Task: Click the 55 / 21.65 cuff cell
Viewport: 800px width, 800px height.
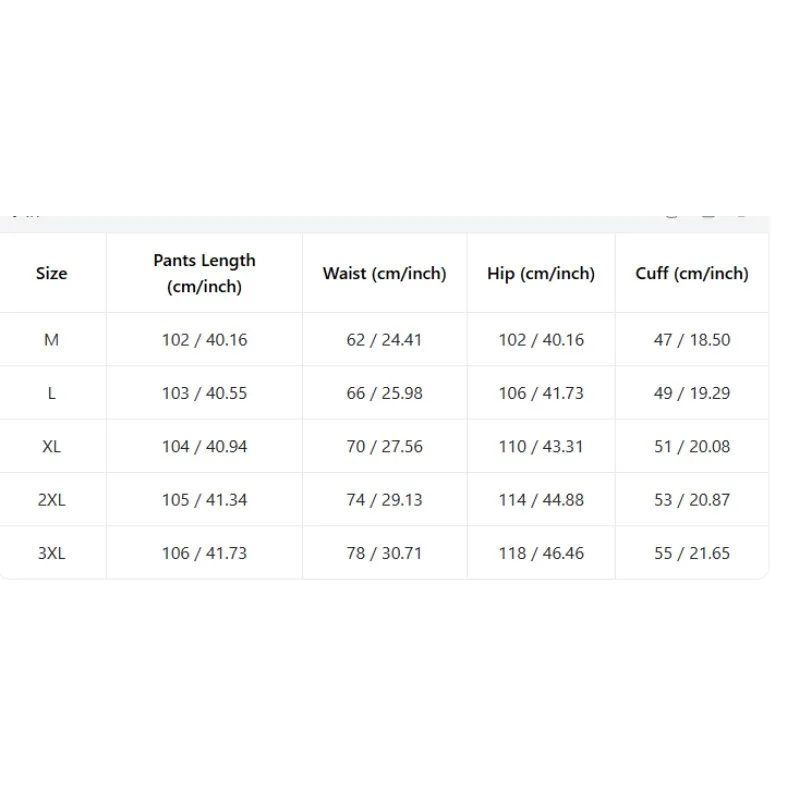Action: click(692, 553)
